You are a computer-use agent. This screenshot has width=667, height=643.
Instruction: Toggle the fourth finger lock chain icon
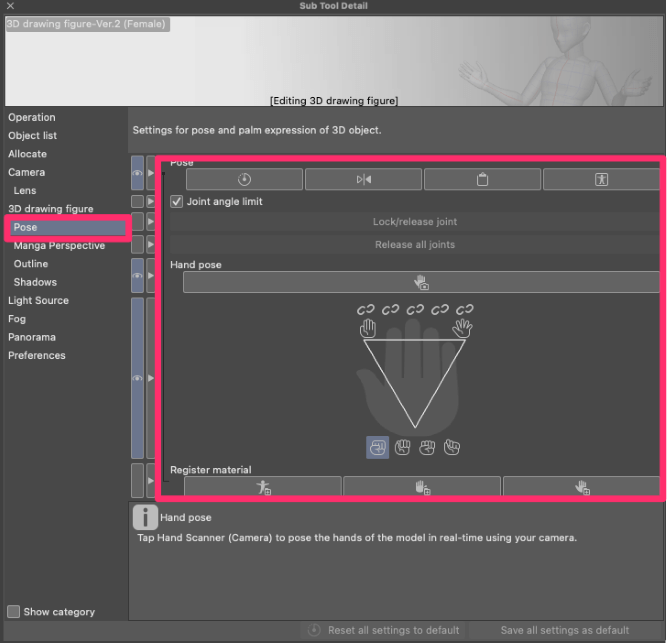point(439,310)
